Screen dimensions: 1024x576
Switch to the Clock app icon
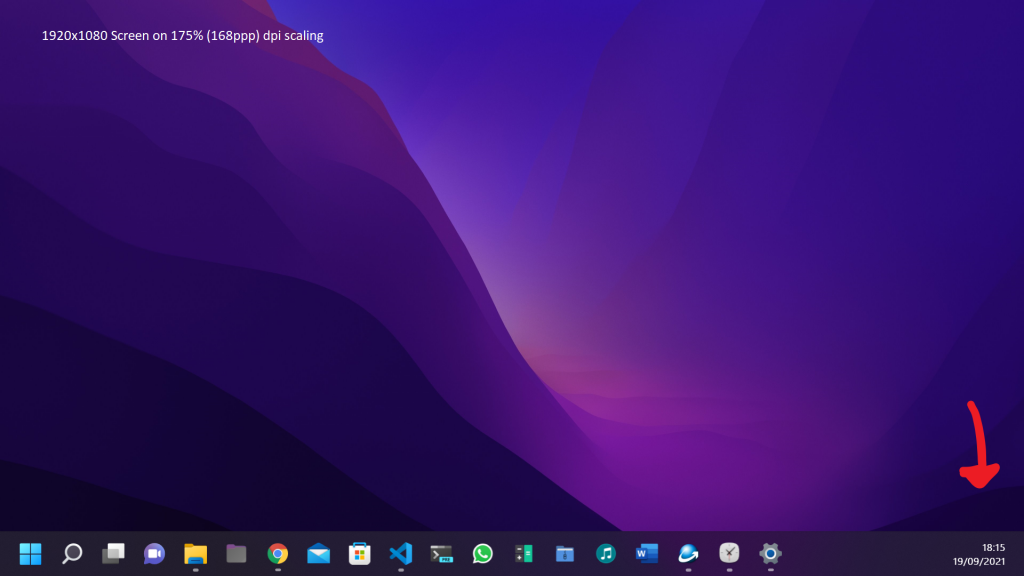coord(729,553)
